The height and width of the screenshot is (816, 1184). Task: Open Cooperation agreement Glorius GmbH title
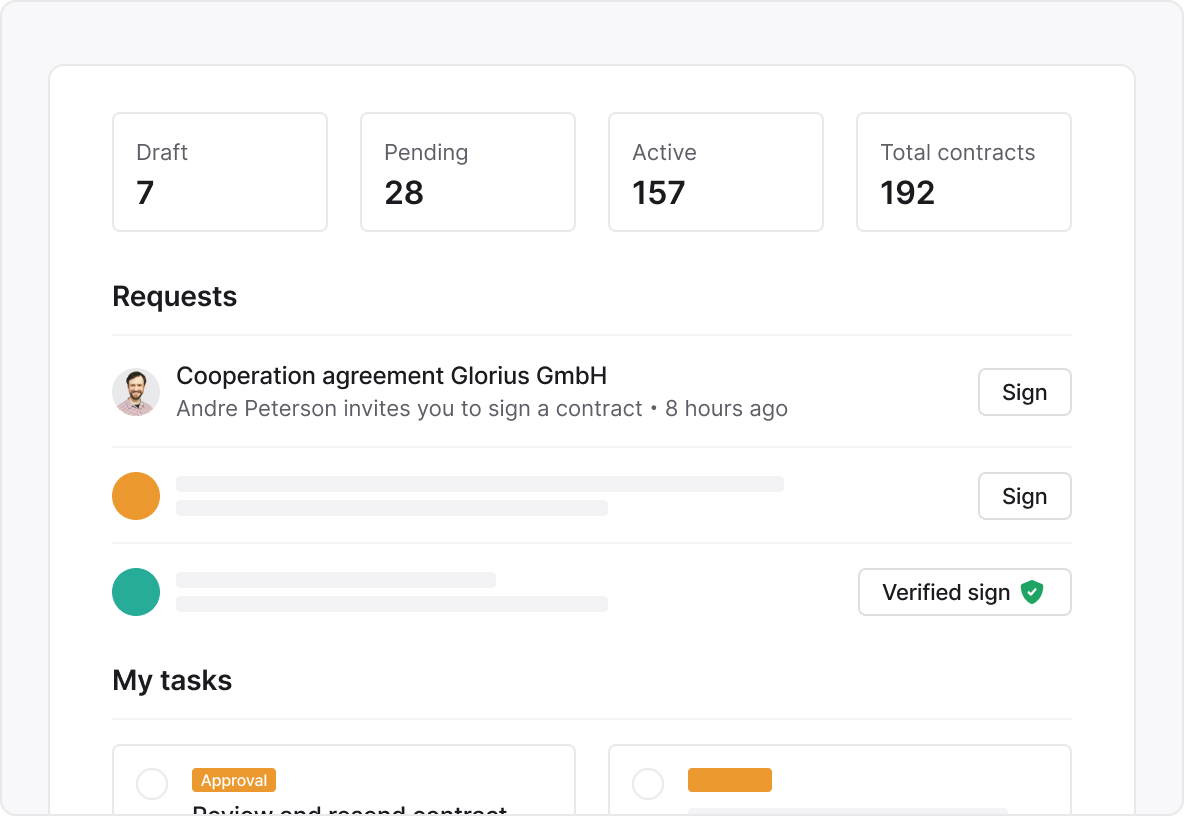click(391, 376)
